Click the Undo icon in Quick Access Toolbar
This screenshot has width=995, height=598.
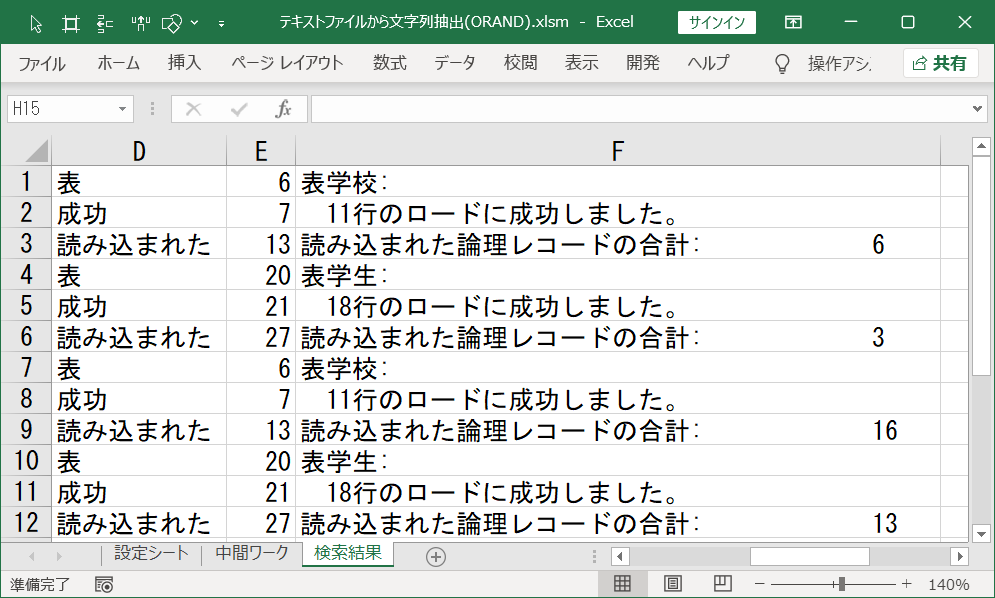point(104,22)
